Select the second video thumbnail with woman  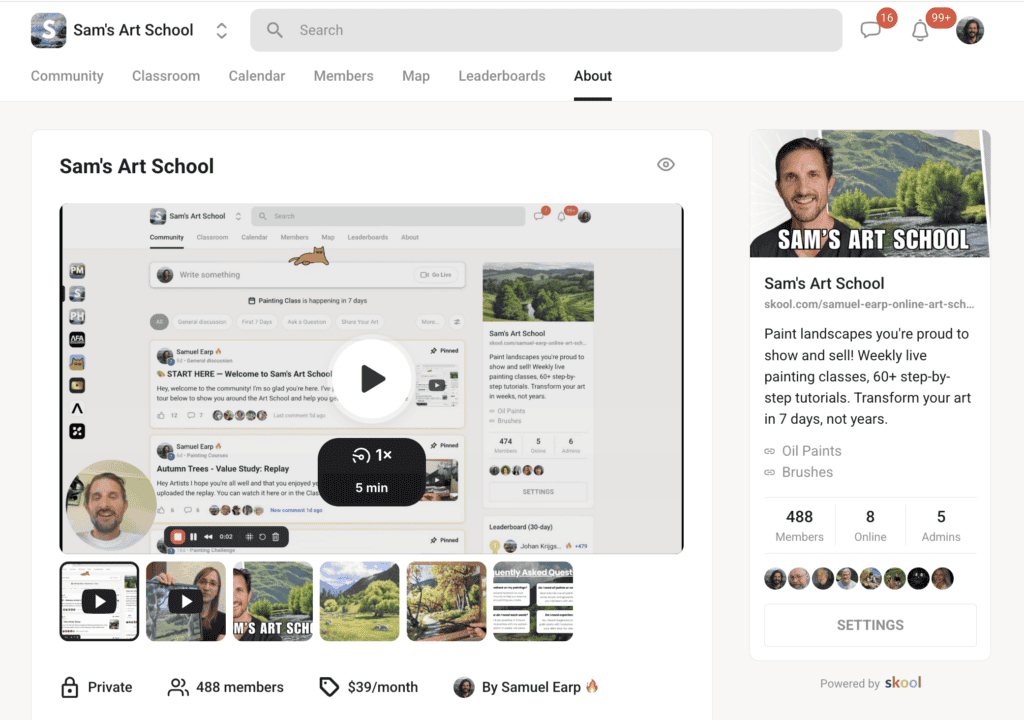pos(186,601)
